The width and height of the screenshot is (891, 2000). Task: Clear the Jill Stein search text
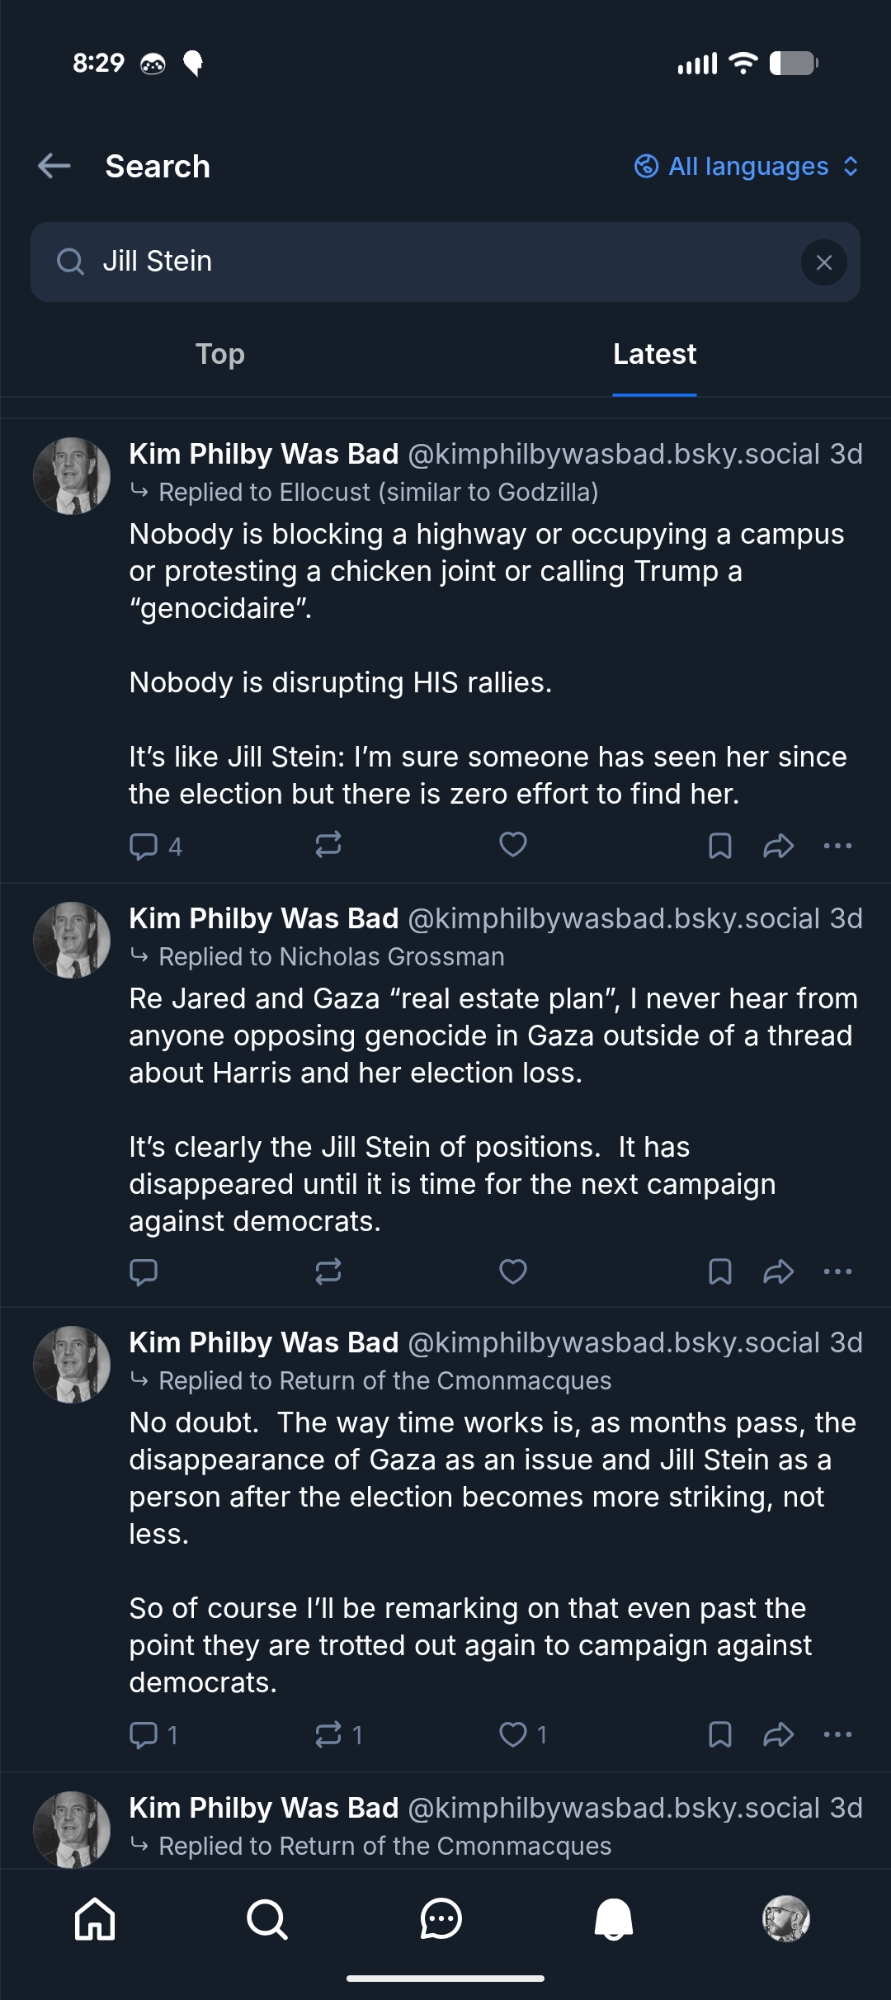(x=824, y=262)
